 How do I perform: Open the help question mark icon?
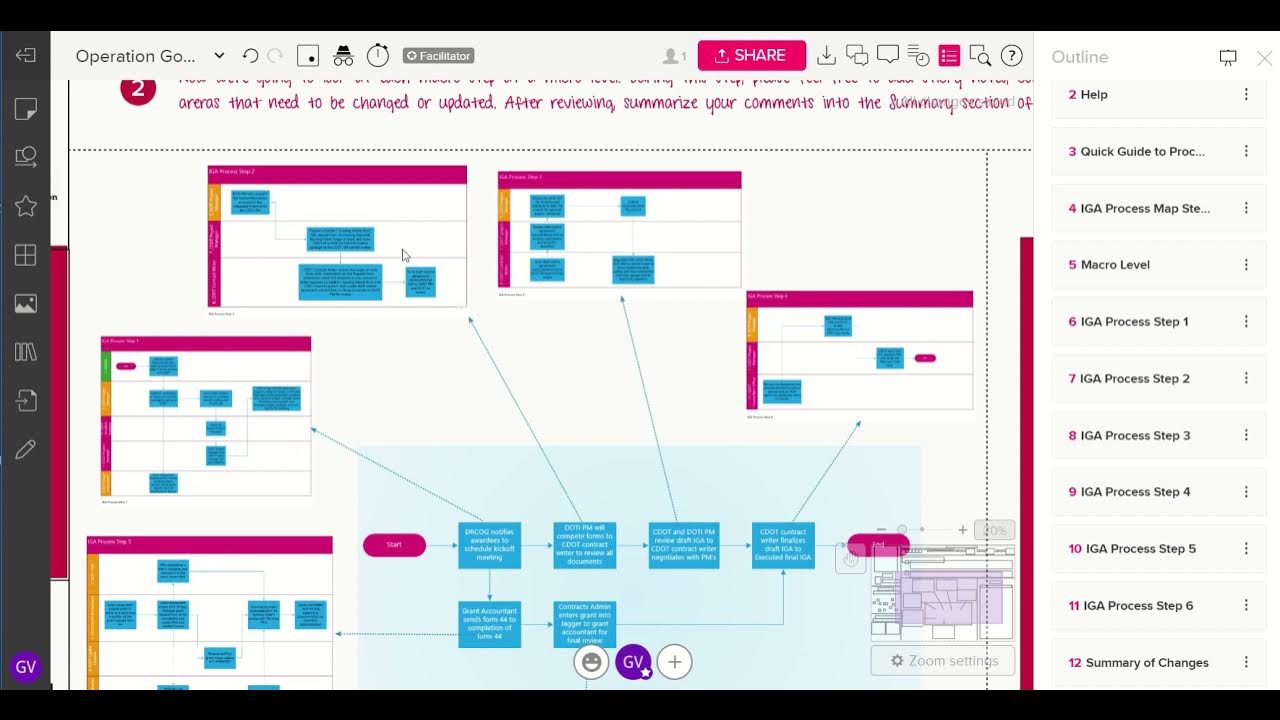coord(1011,56)
